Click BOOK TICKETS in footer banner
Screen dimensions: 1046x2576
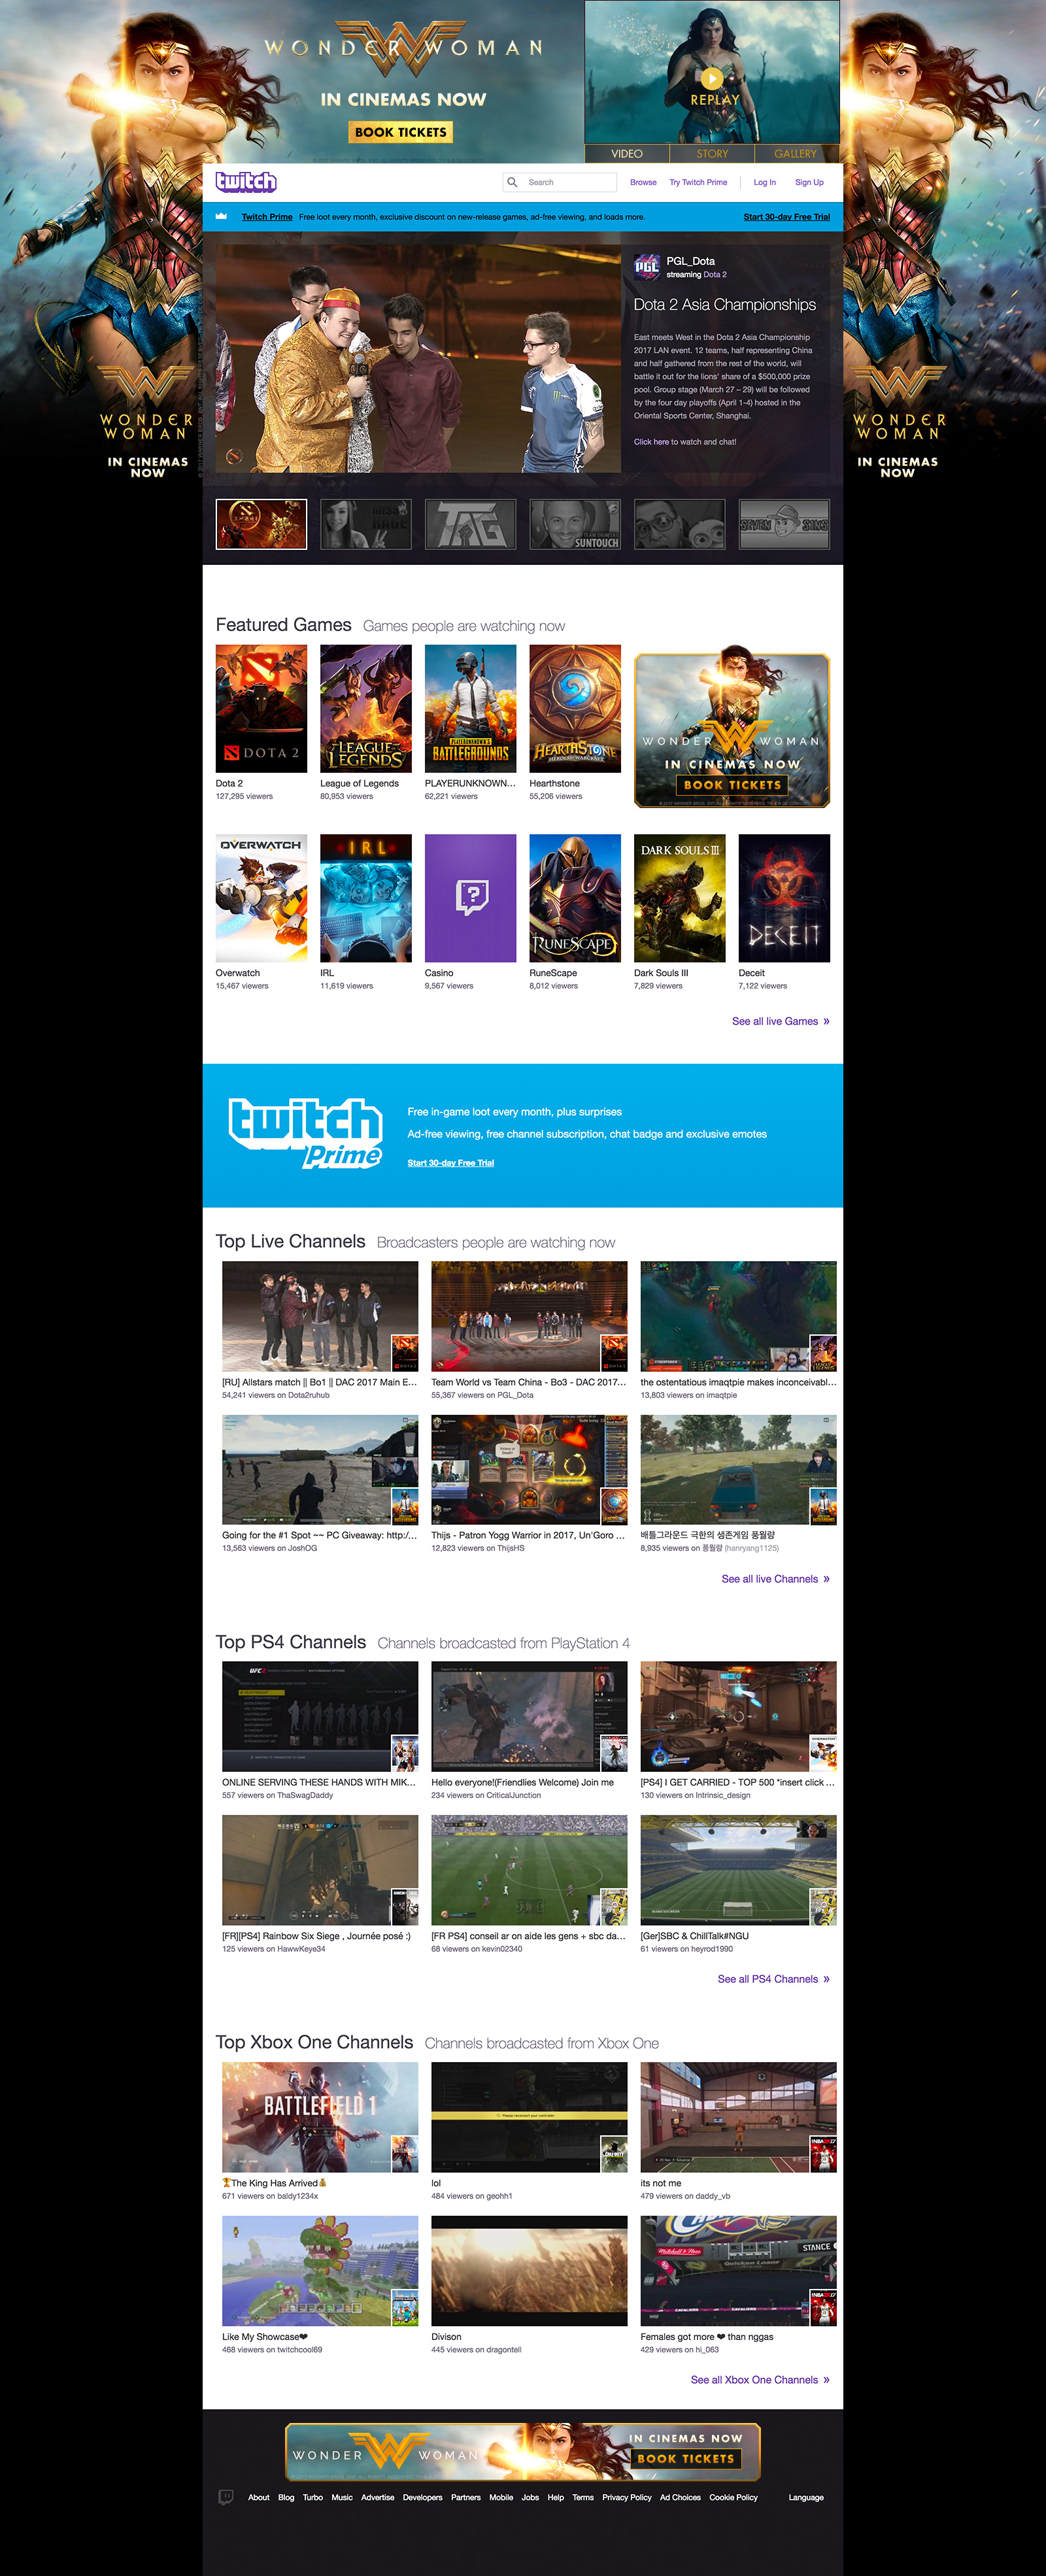(x=686, y=2458)
